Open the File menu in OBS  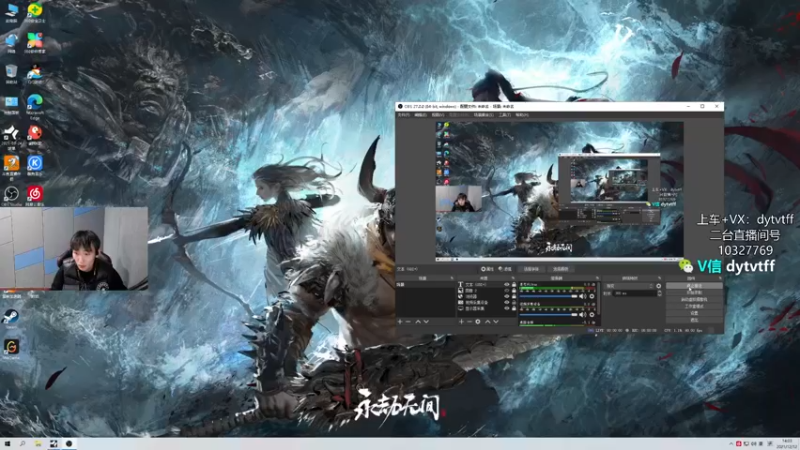click(404, 115)
